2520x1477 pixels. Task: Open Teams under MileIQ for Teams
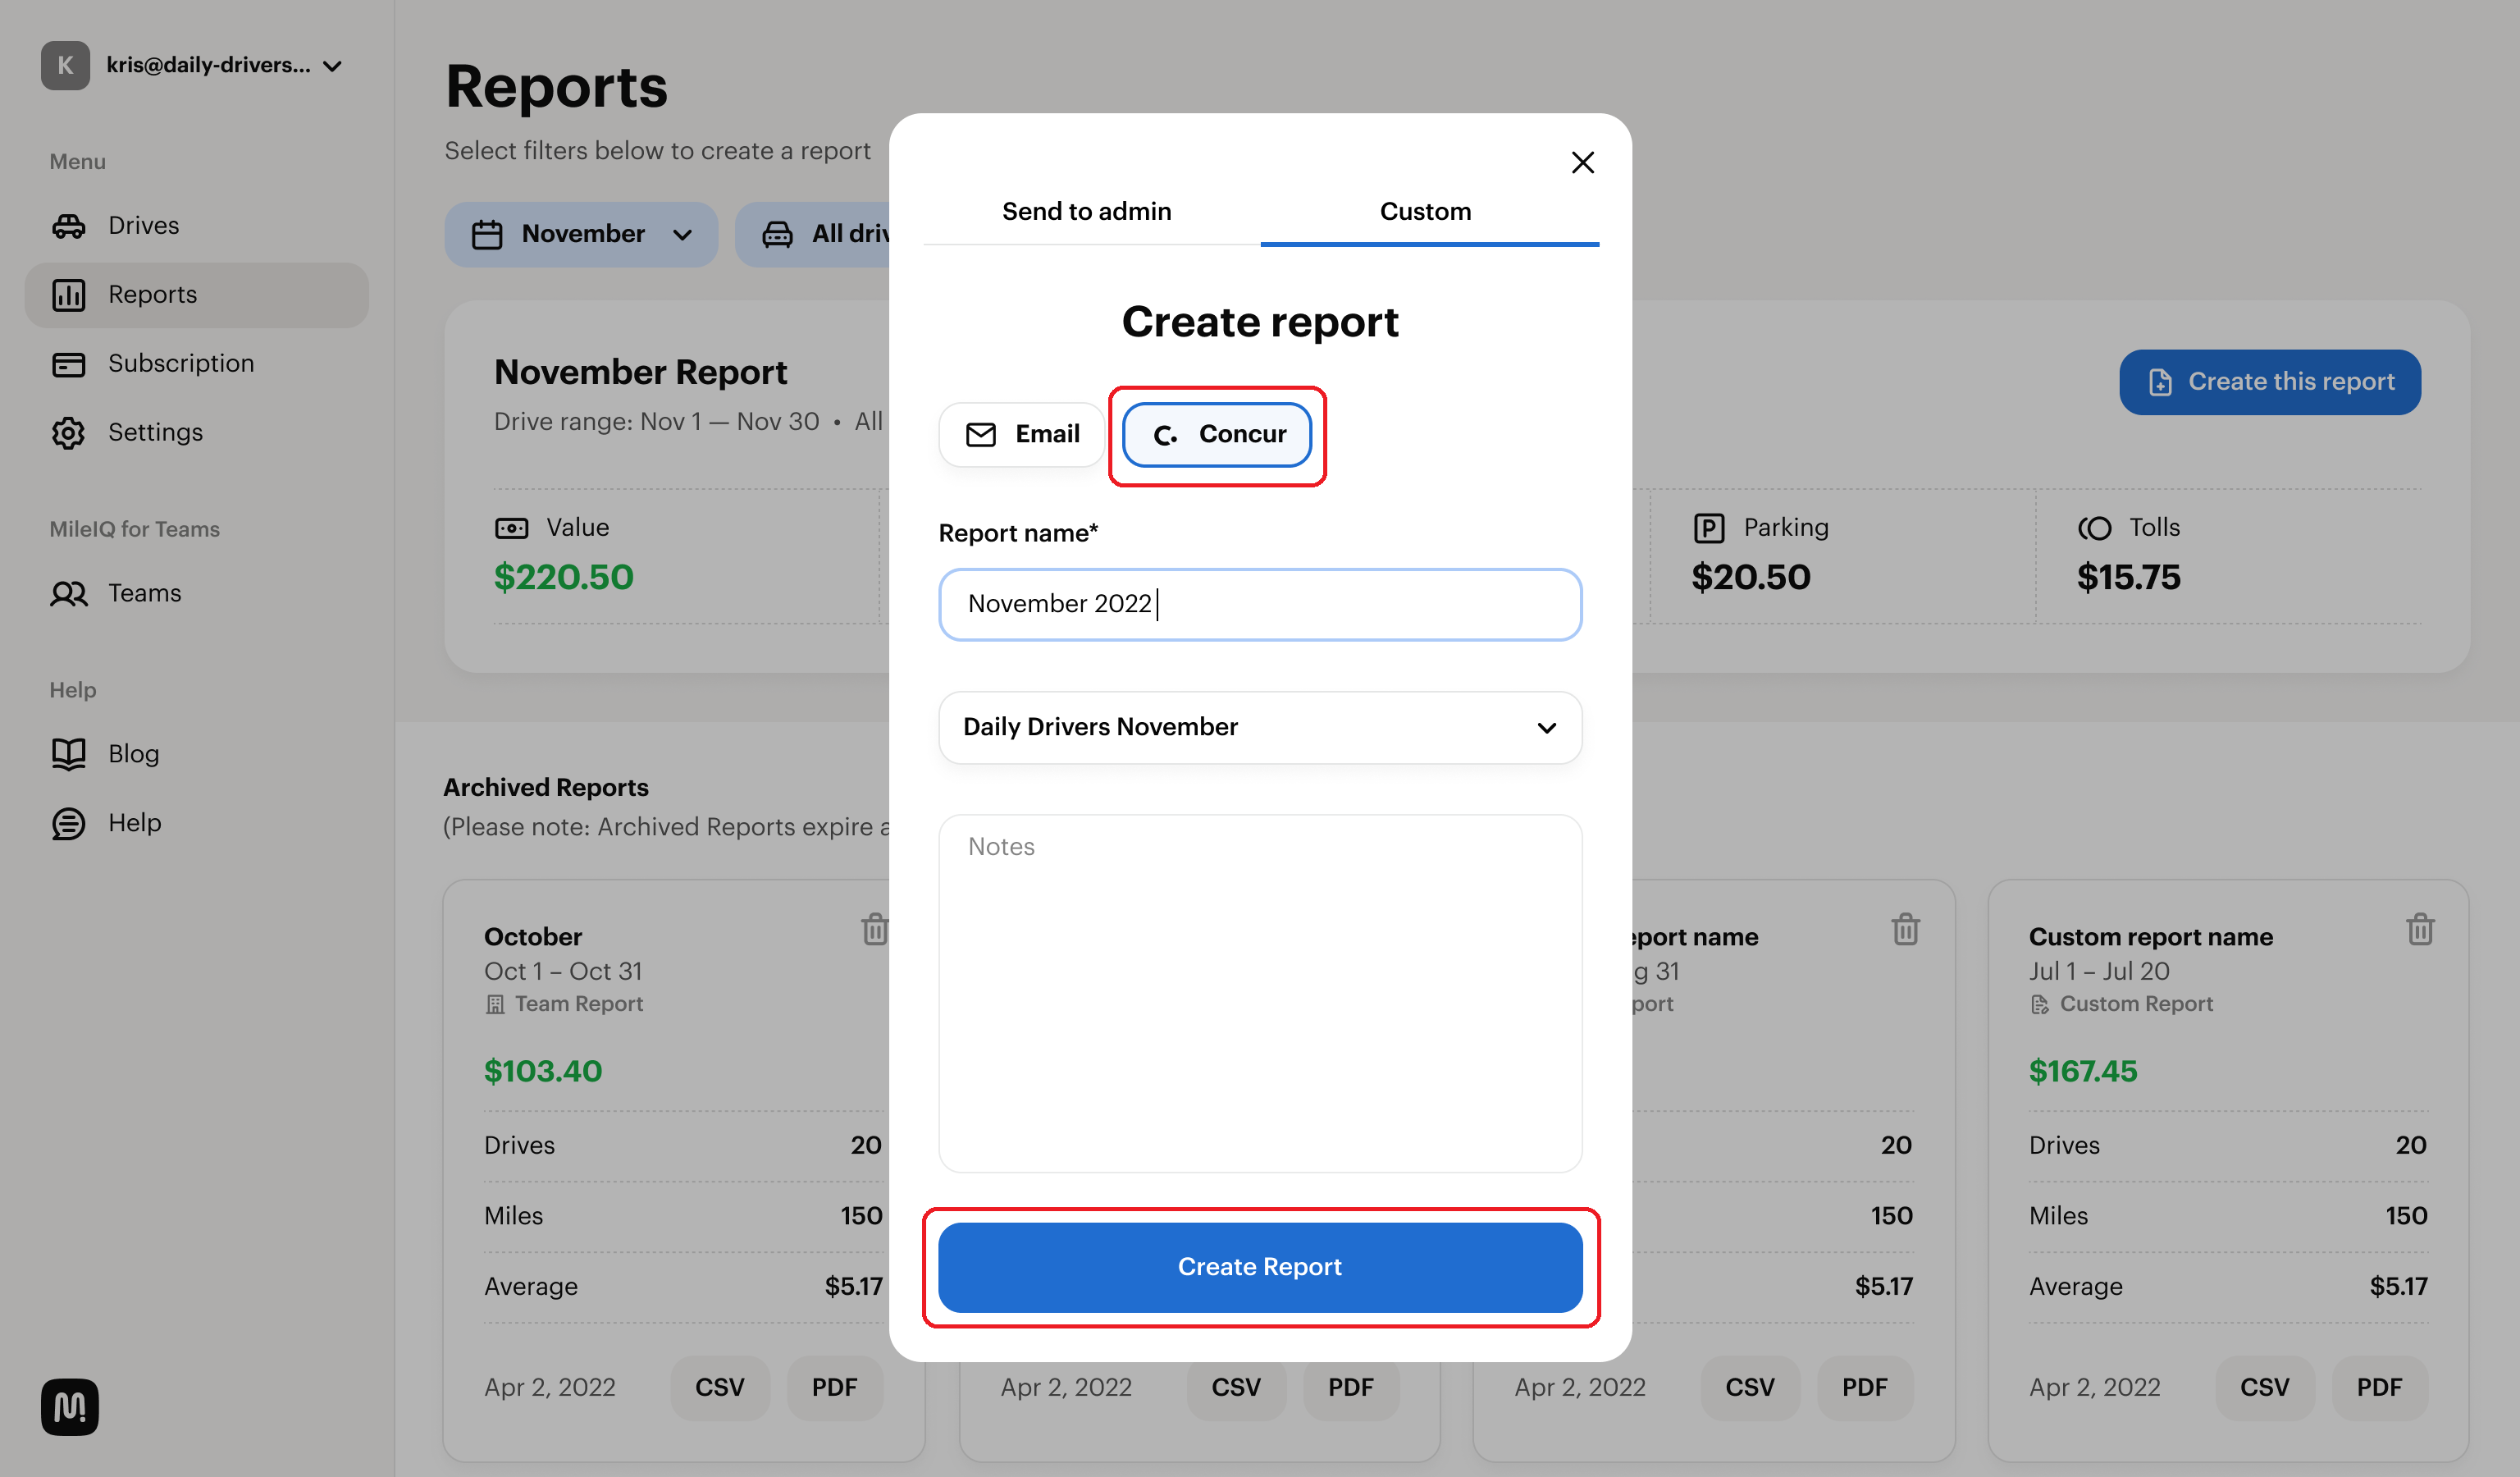(x=196, y=594)
